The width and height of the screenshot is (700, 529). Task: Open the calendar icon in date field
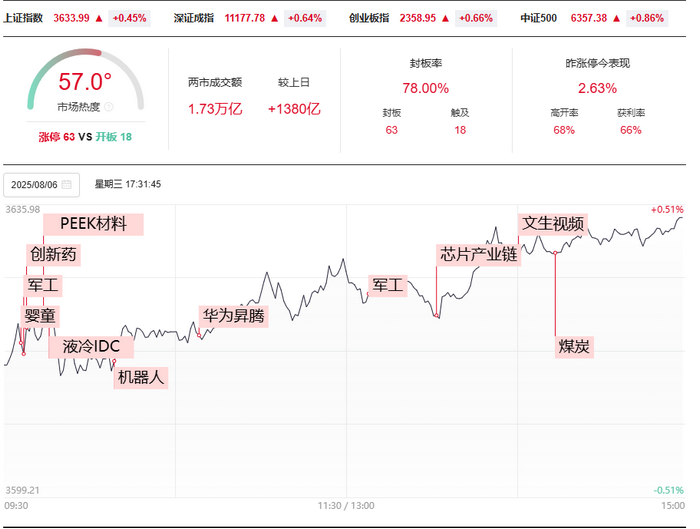[66, 184]
